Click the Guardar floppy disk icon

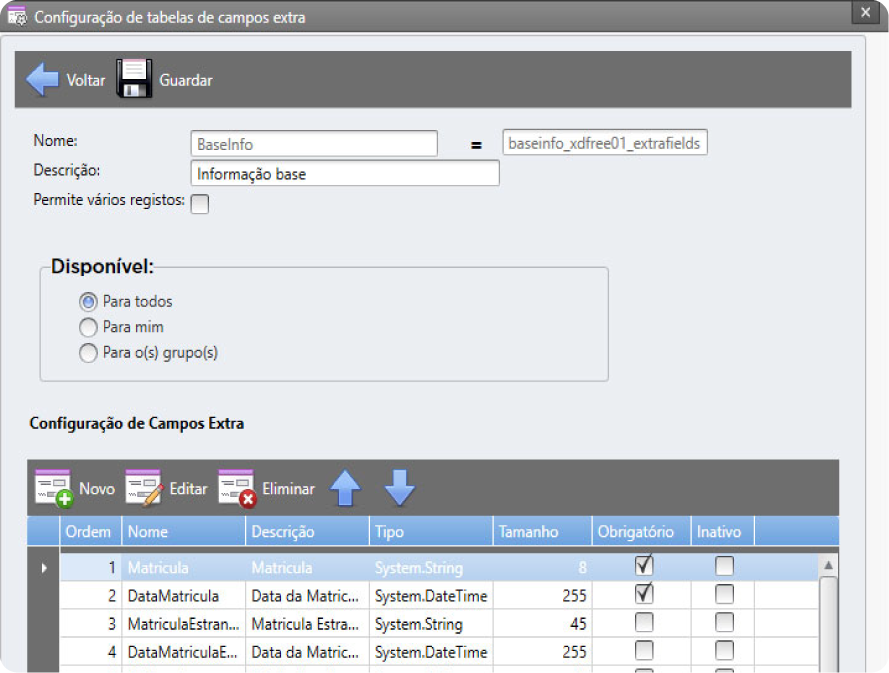click(134, 80)
